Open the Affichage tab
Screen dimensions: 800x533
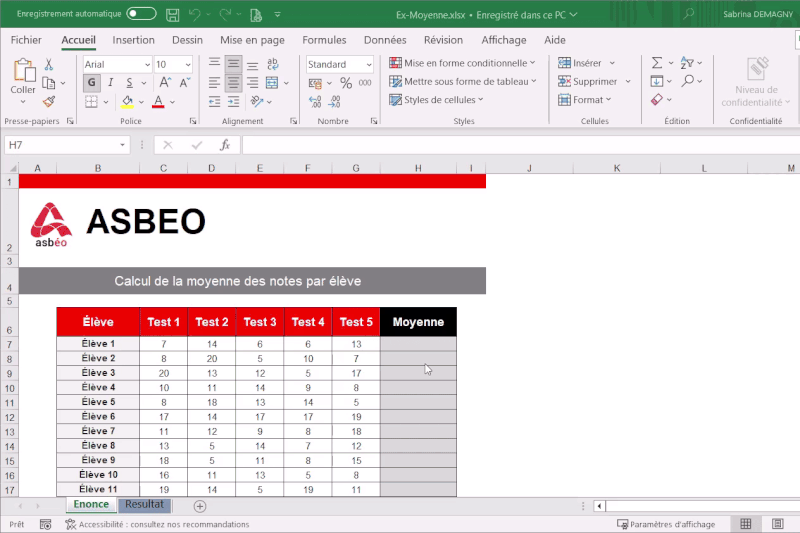click(504, 40)
